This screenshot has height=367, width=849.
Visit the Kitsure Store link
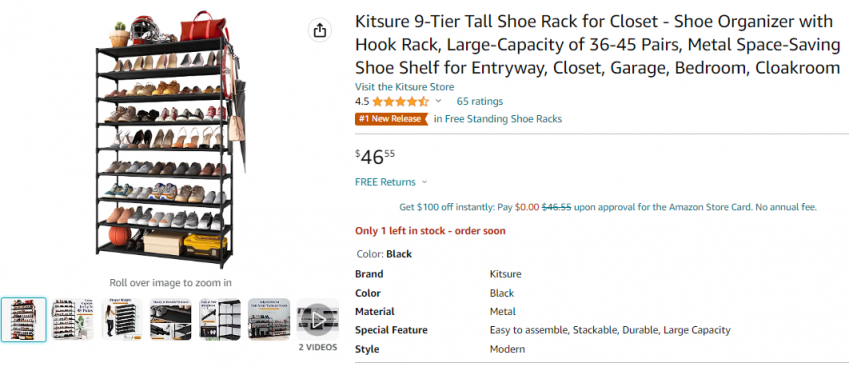[x=404, y=87]
